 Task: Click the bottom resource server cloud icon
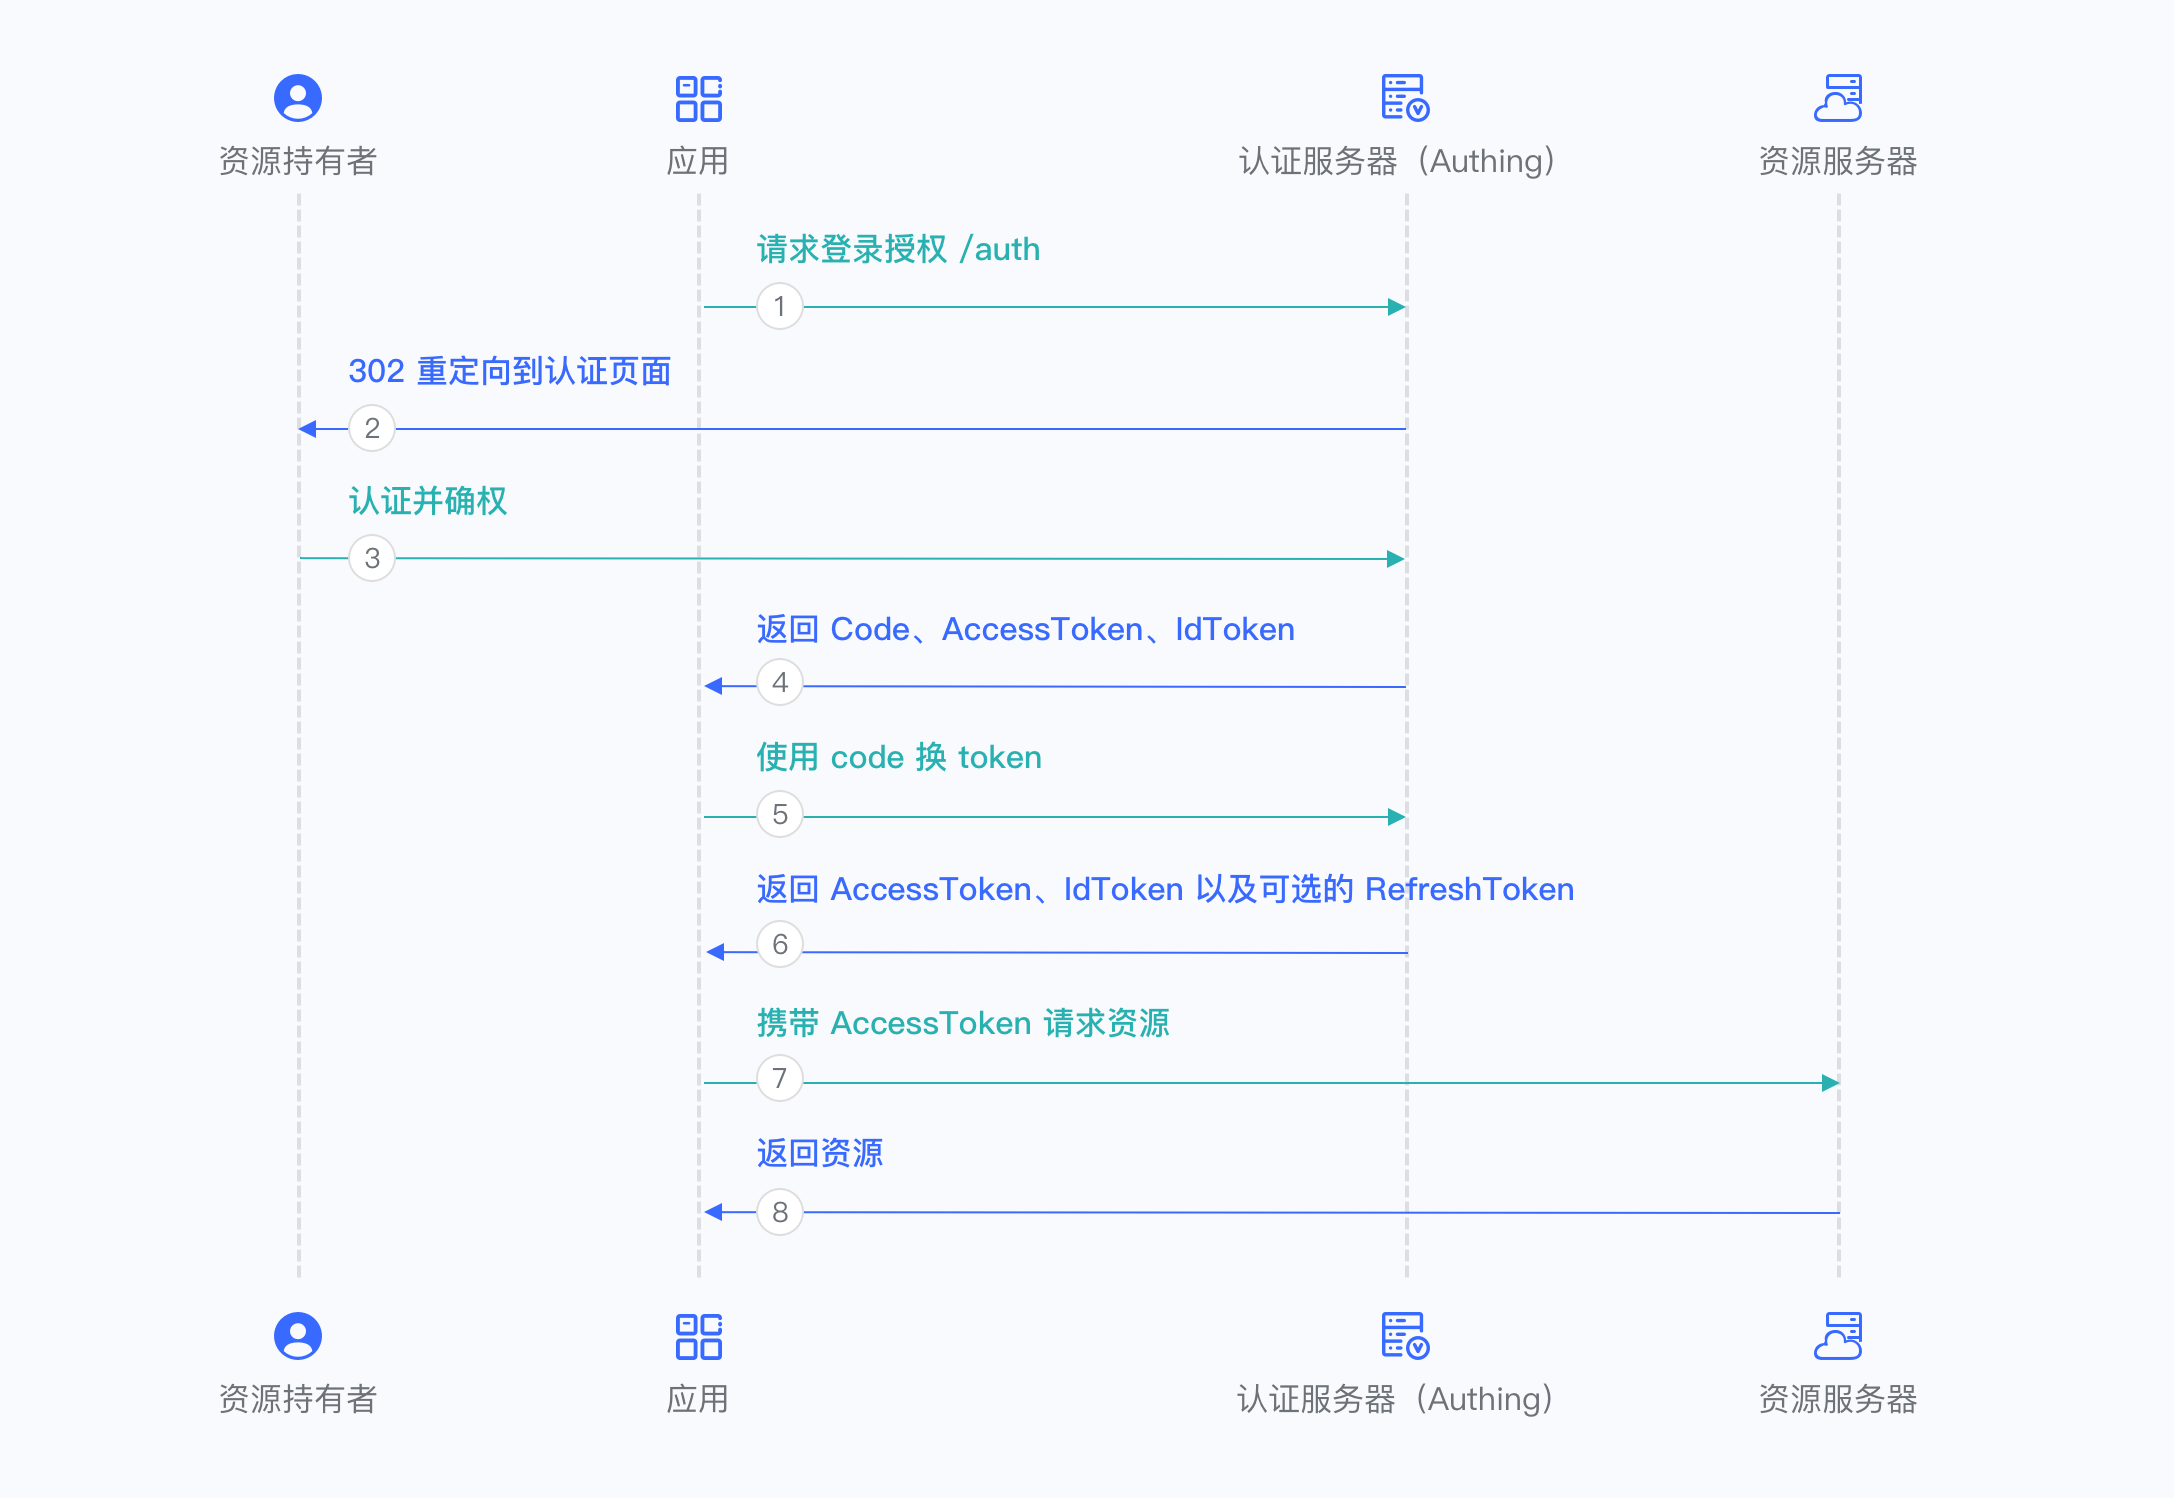click(x=1838, y=1336)
